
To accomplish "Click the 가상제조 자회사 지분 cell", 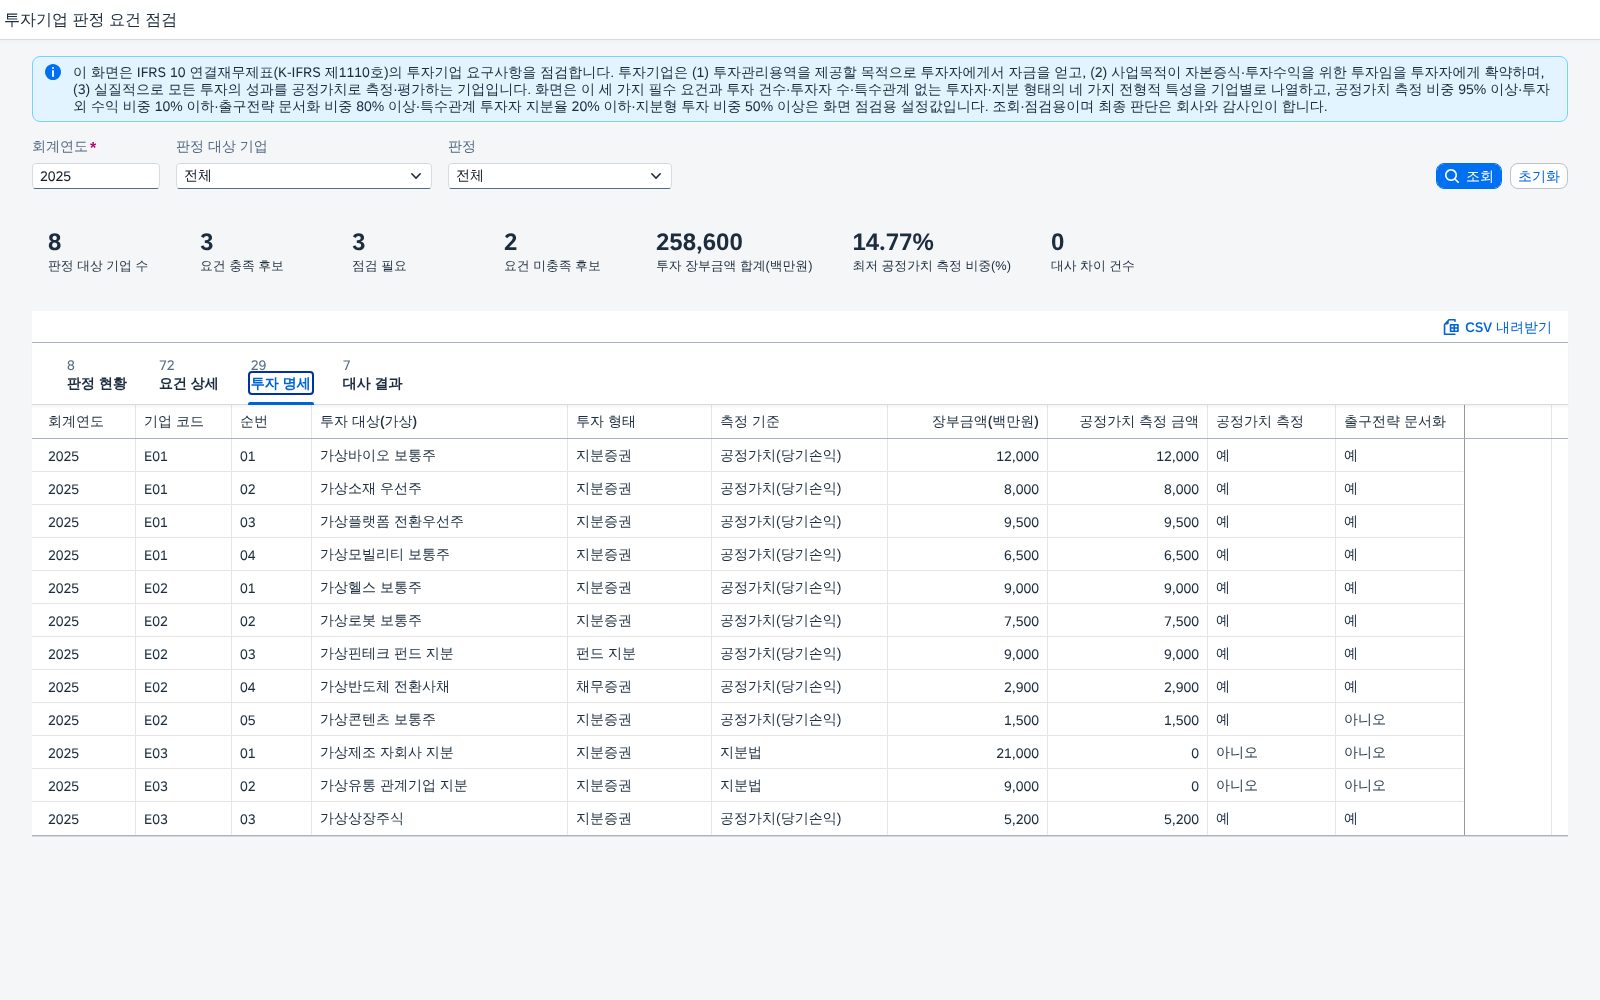I will (440, 753).
